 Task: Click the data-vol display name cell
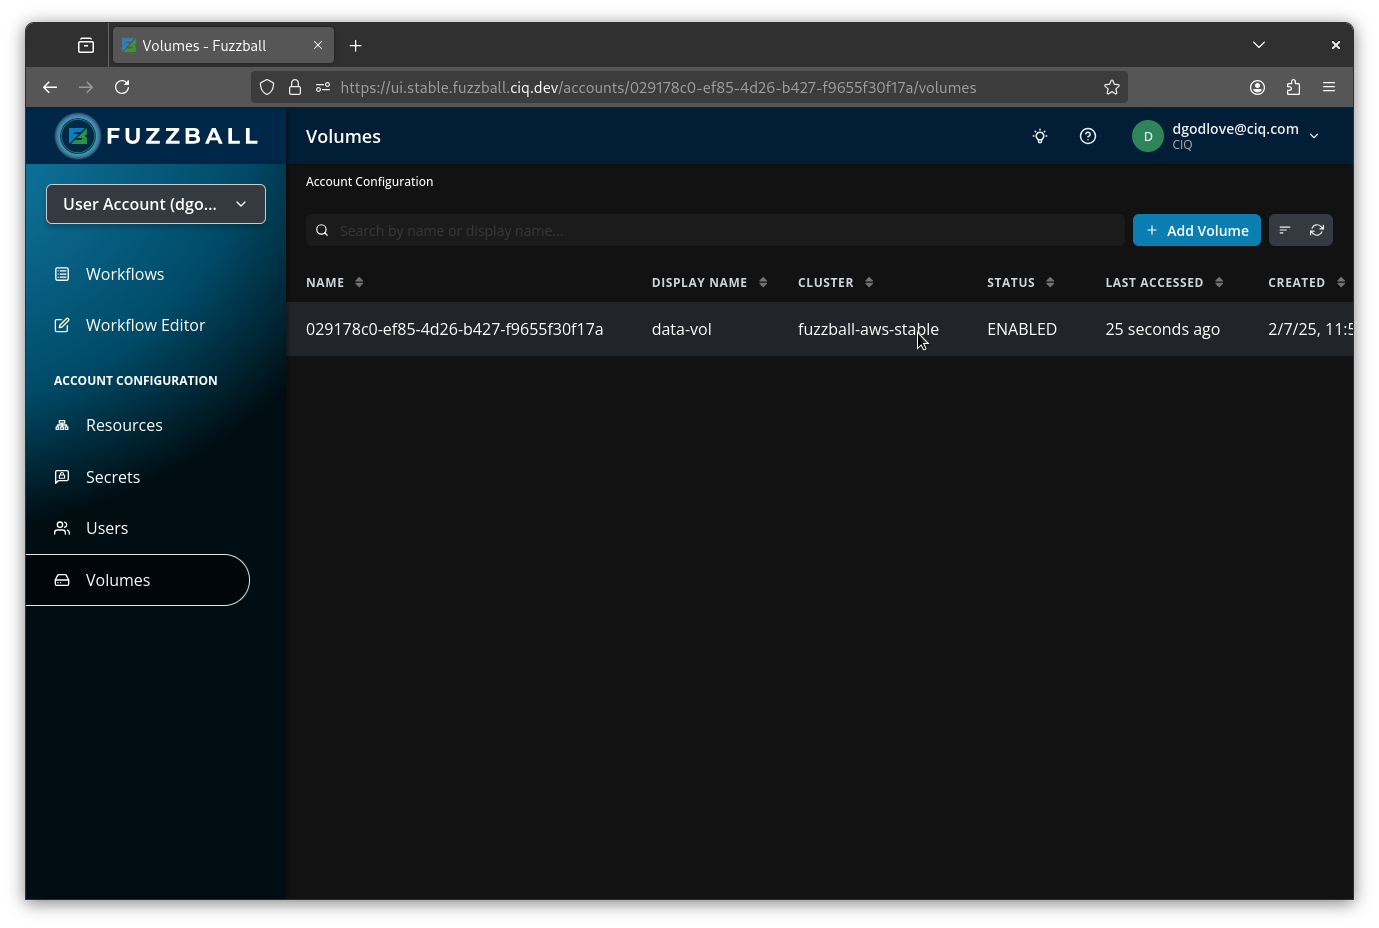pos(682,329)
